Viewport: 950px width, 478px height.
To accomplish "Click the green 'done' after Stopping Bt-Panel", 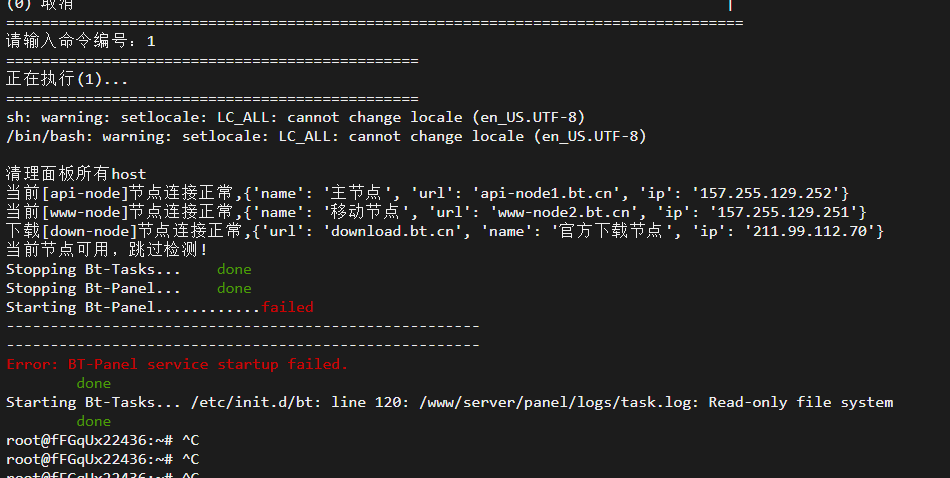I will click(234, 288).
